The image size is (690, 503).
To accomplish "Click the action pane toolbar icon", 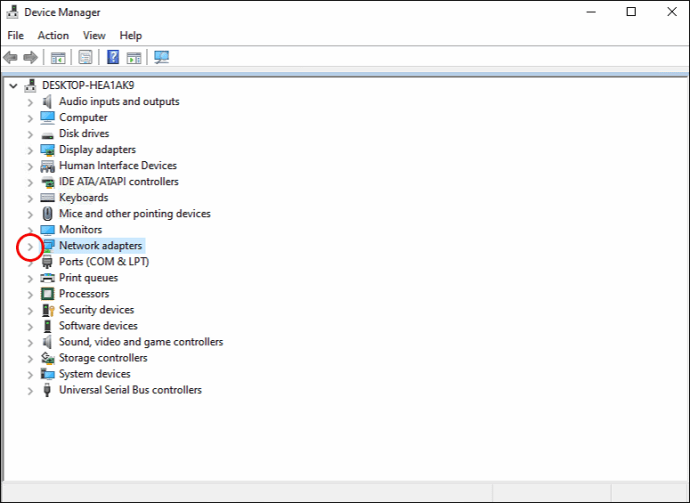I will 134,57.
